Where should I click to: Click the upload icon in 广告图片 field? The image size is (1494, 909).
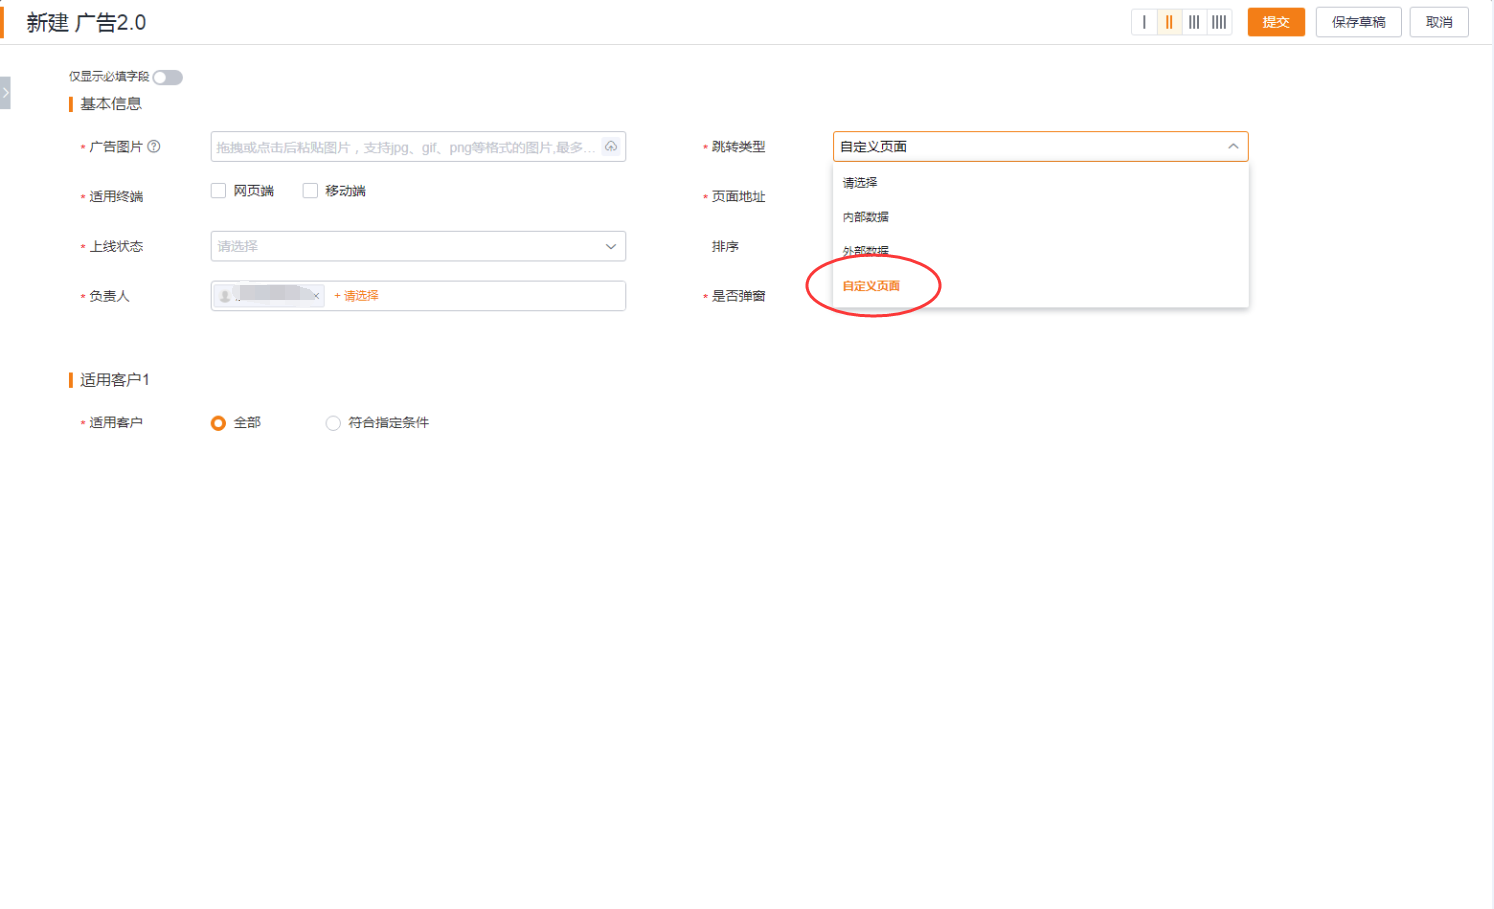[x=611, y=146]
